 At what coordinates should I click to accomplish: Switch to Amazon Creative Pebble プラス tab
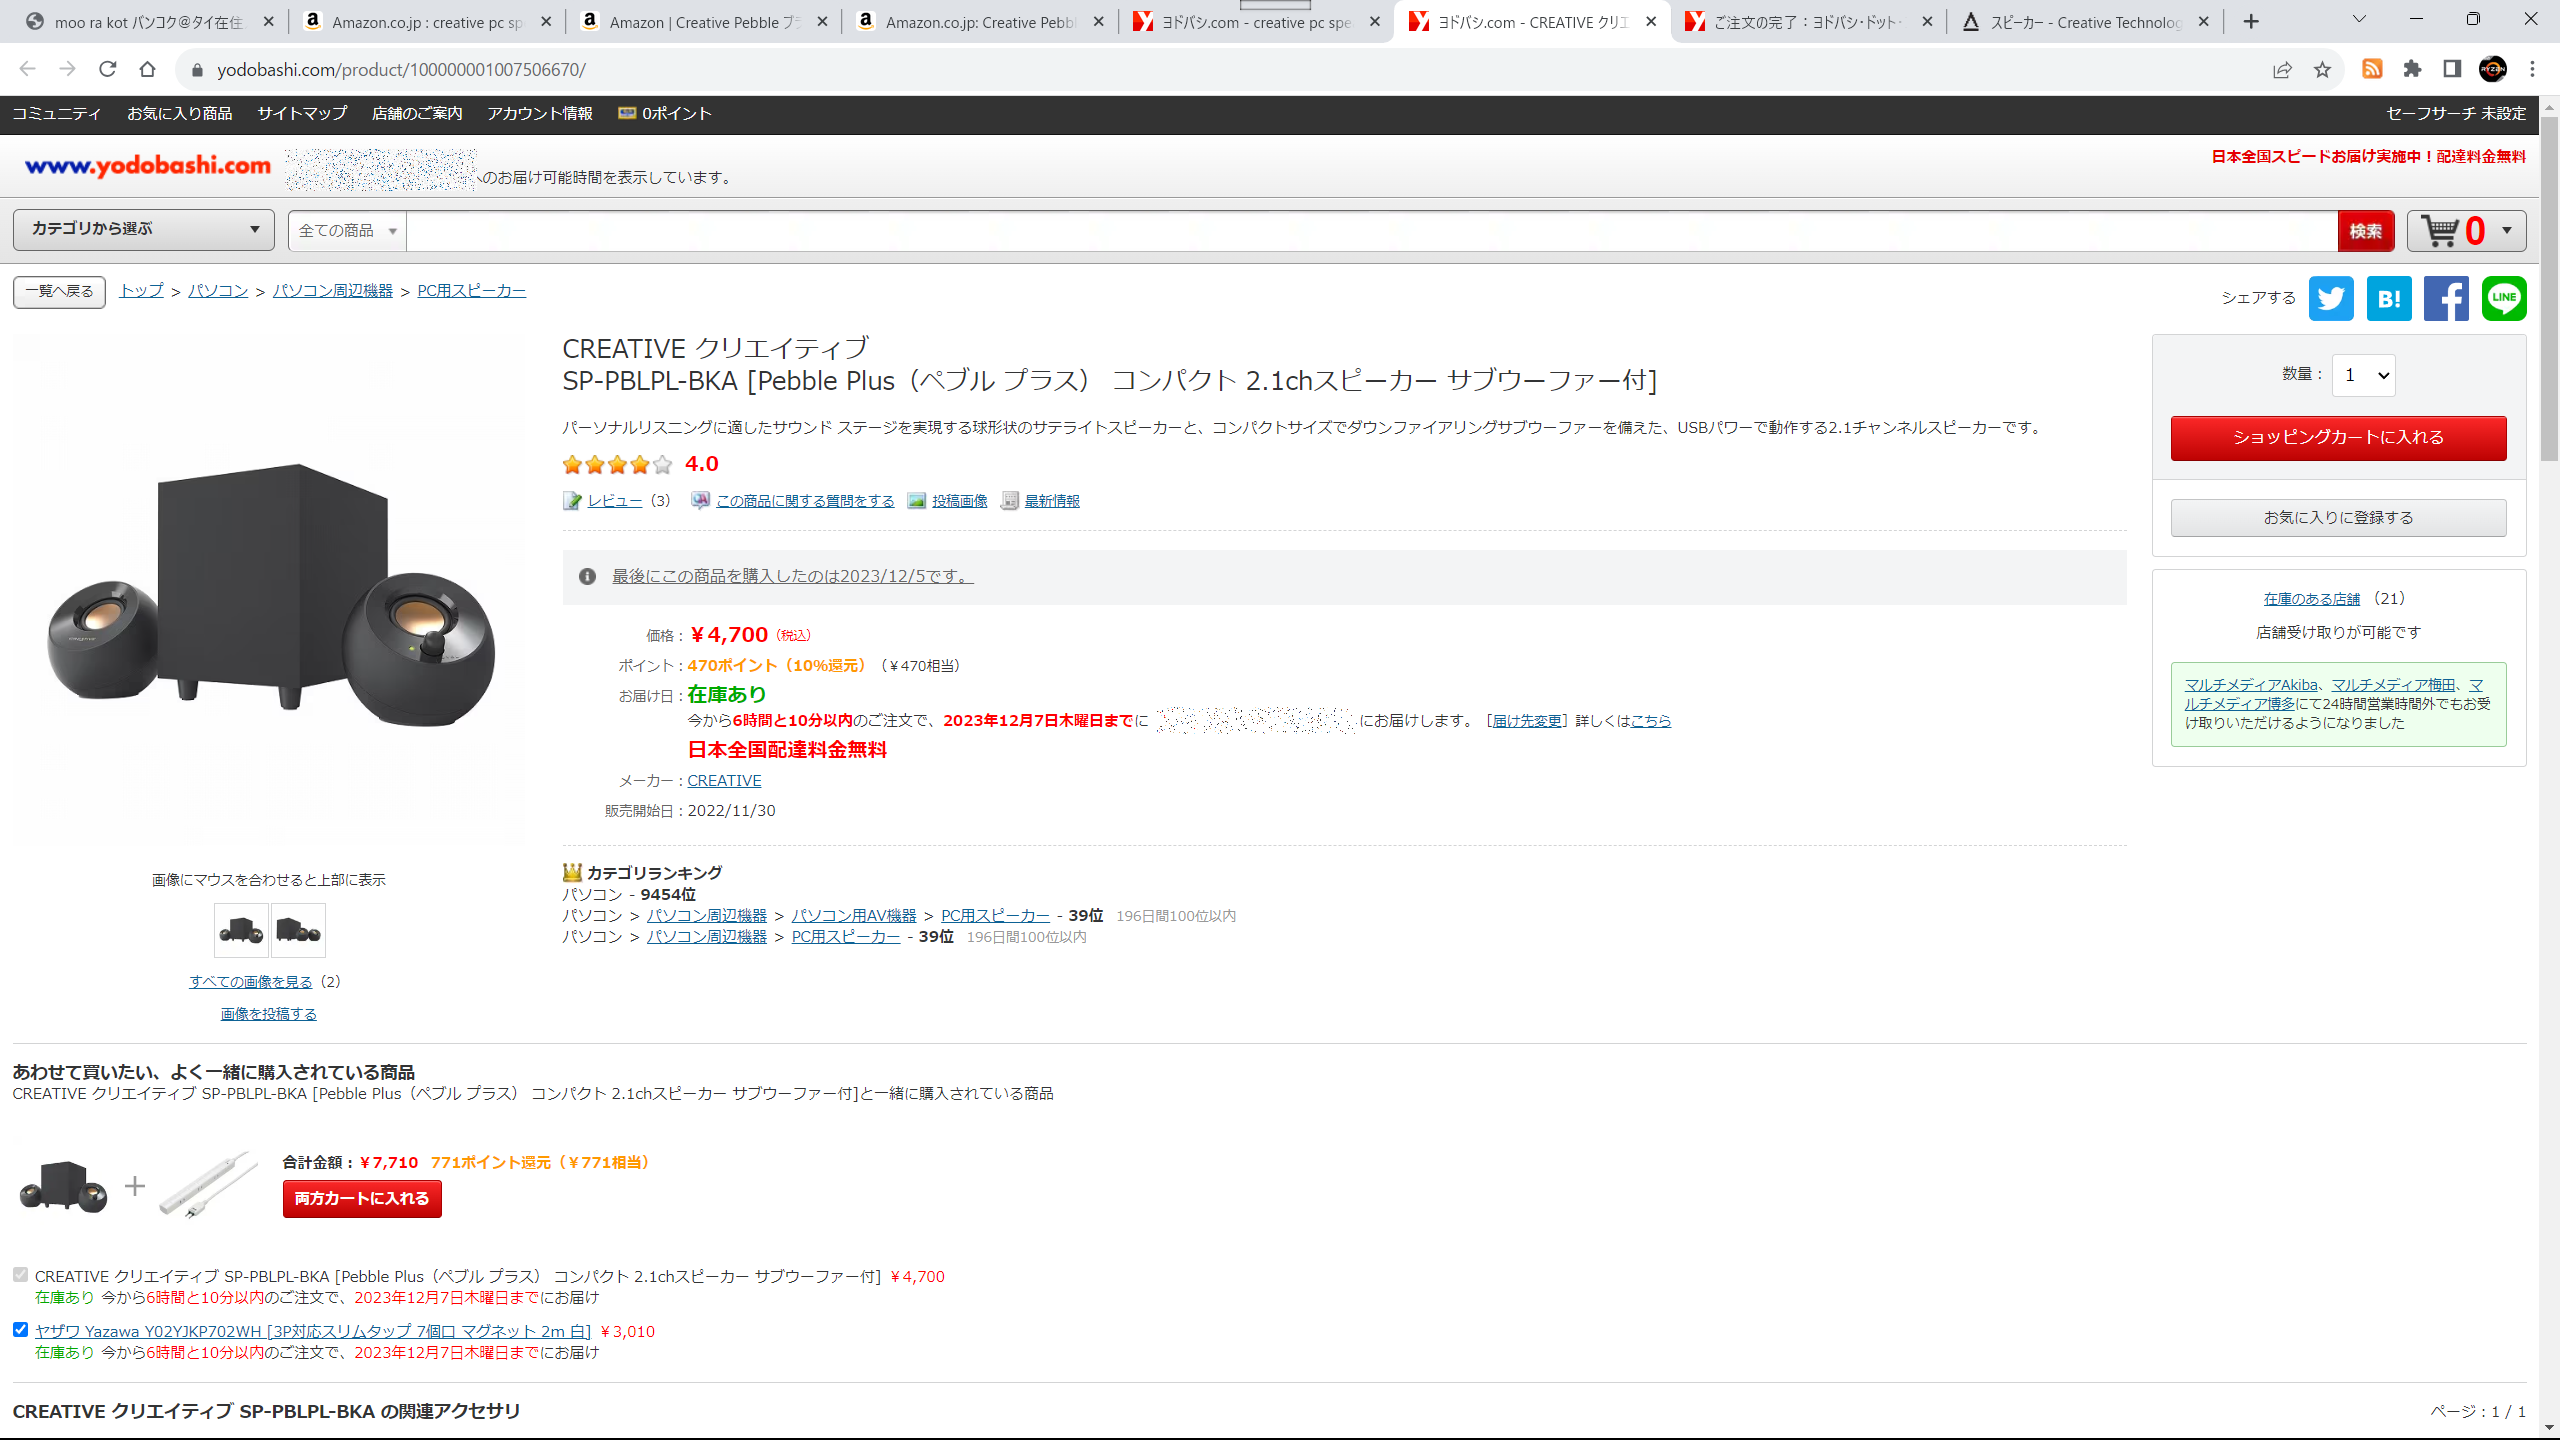click(x=704, y=22)
